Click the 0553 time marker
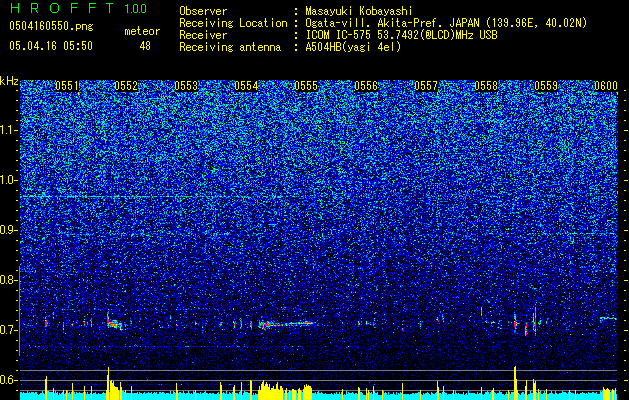Image resolution: width=629 pixels, height=400 pixels. click(186, 86)
